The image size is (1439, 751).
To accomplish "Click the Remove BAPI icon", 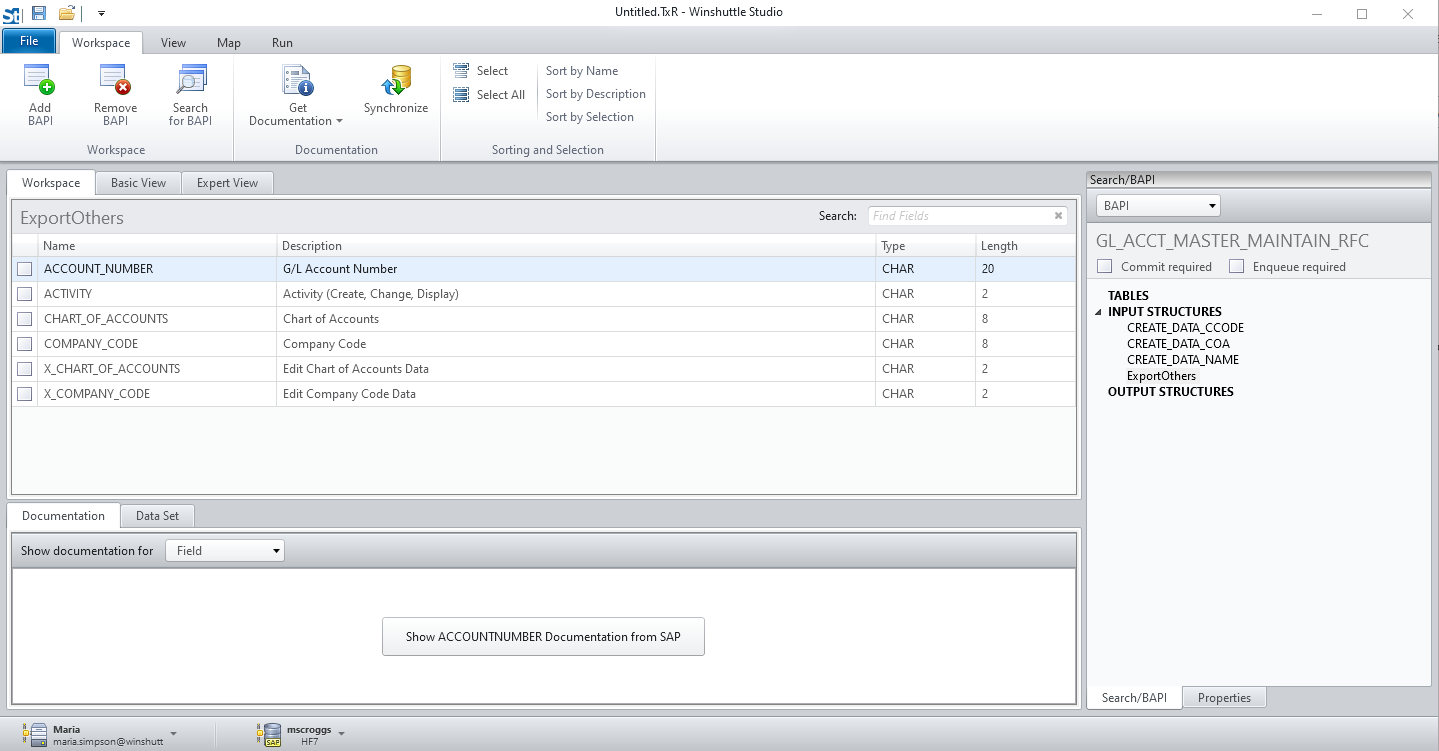I will point(115,80).
